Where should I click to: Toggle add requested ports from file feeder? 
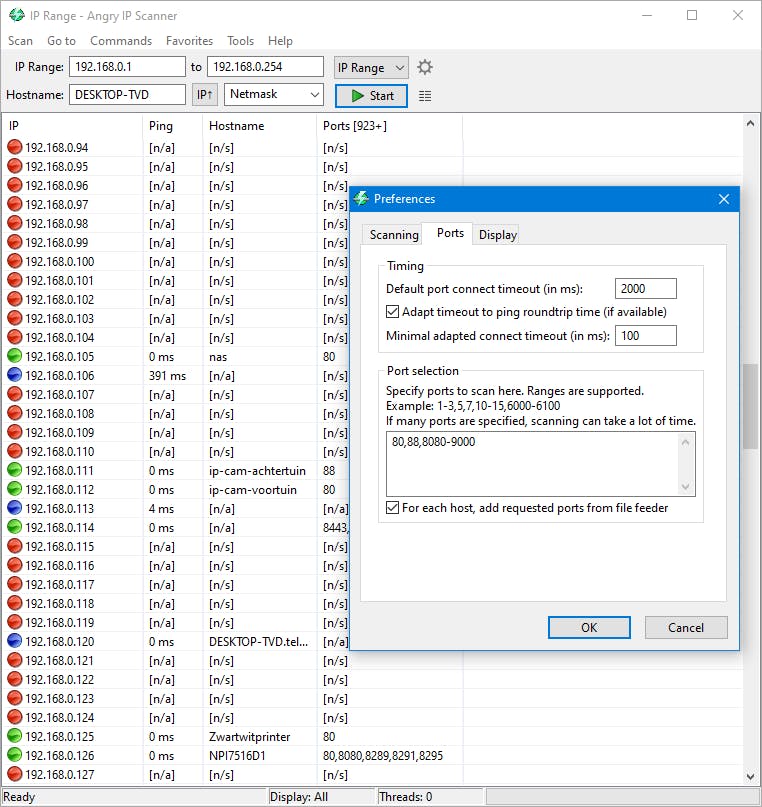point(393,508)
